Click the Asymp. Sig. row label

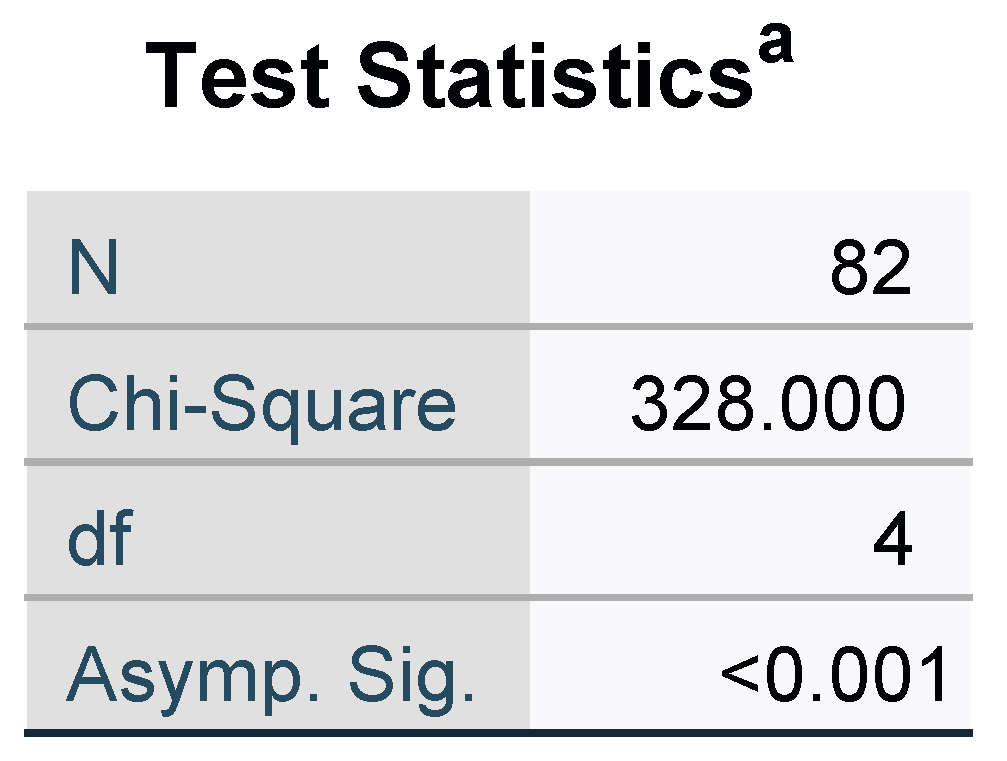pyautogui.click(x=270, y=675)
